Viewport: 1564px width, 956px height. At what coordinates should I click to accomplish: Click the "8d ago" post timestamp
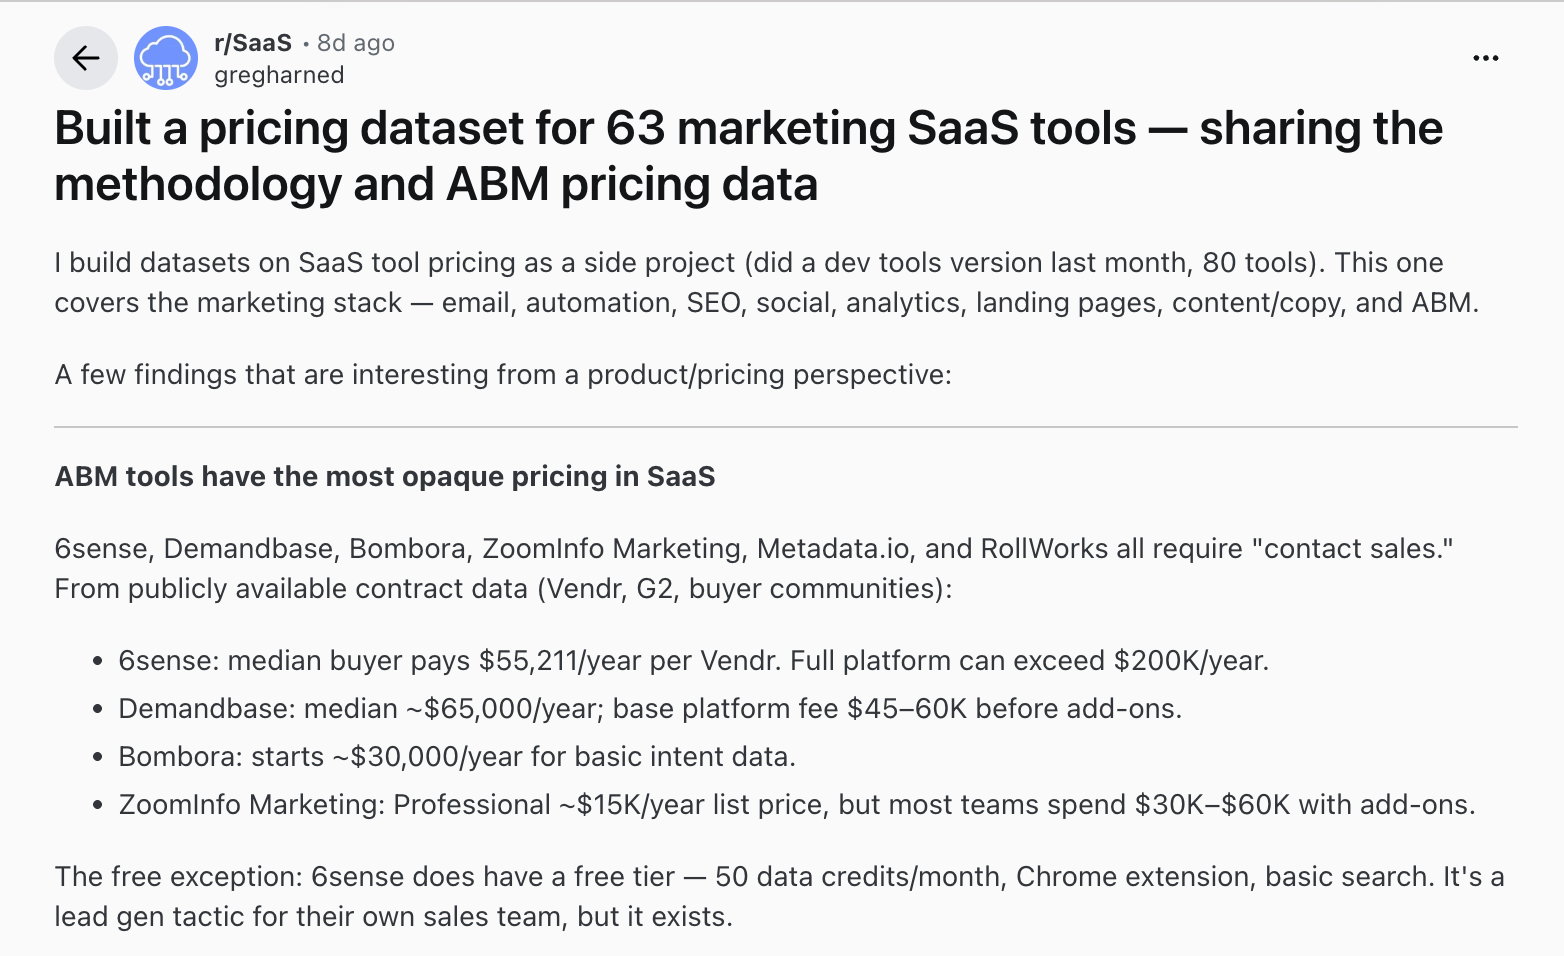click(x=356, y=43)
